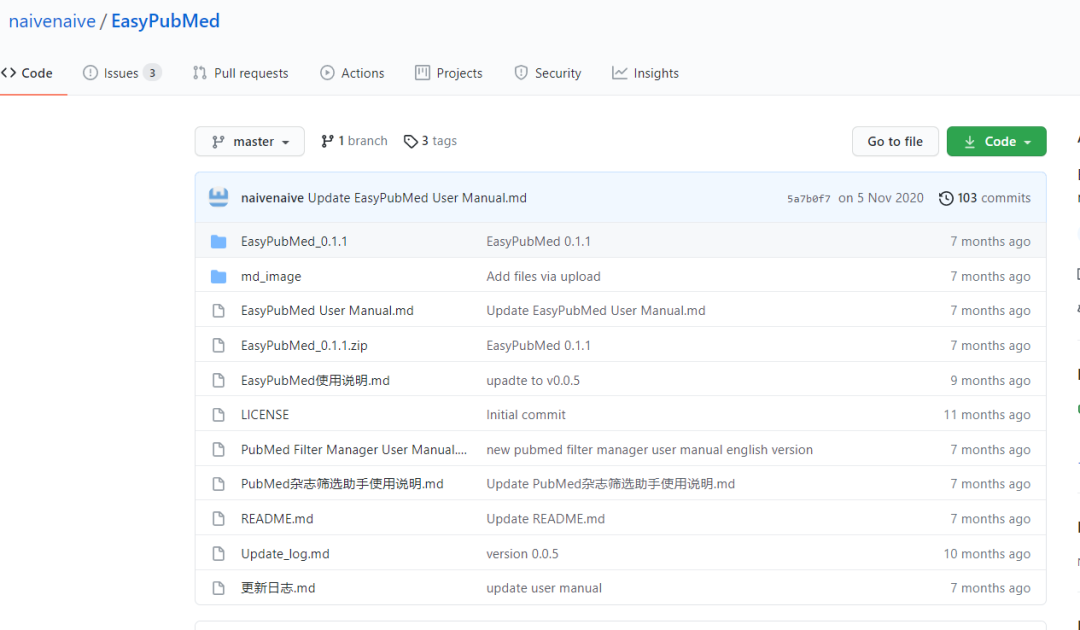Screen dimensions: 1080x630
Task: Open commit message 'update user manual'
Action: [x=543, y=588]
